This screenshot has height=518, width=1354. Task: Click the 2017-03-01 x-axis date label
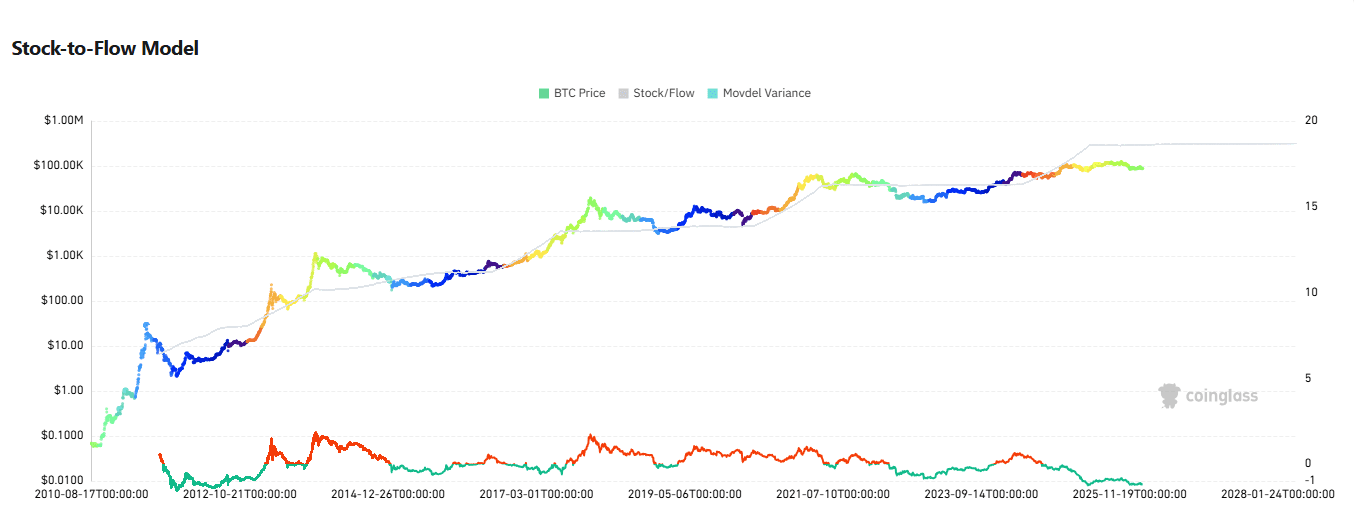(x=536, y=494)
